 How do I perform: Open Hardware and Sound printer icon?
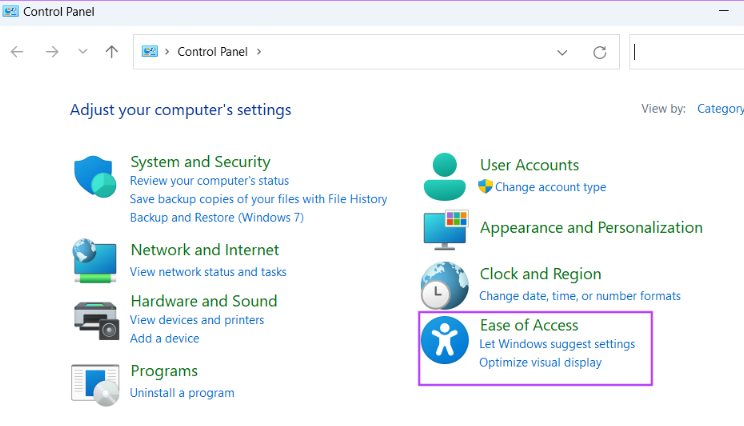click(96, 320)
